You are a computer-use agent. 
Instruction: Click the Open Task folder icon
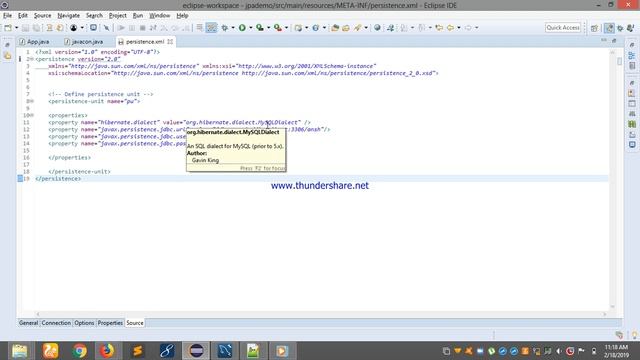346,28
